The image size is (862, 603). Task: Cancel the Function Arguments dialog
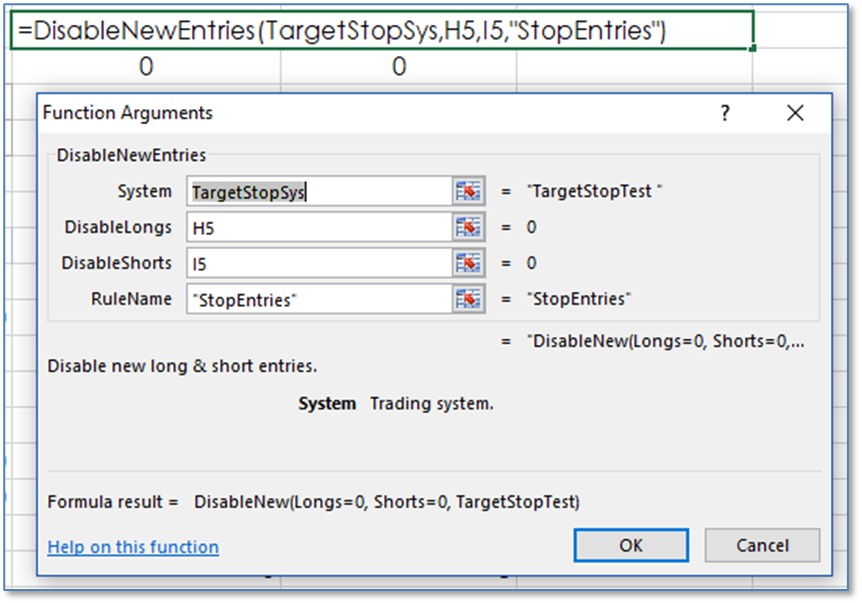click(762, 546)
